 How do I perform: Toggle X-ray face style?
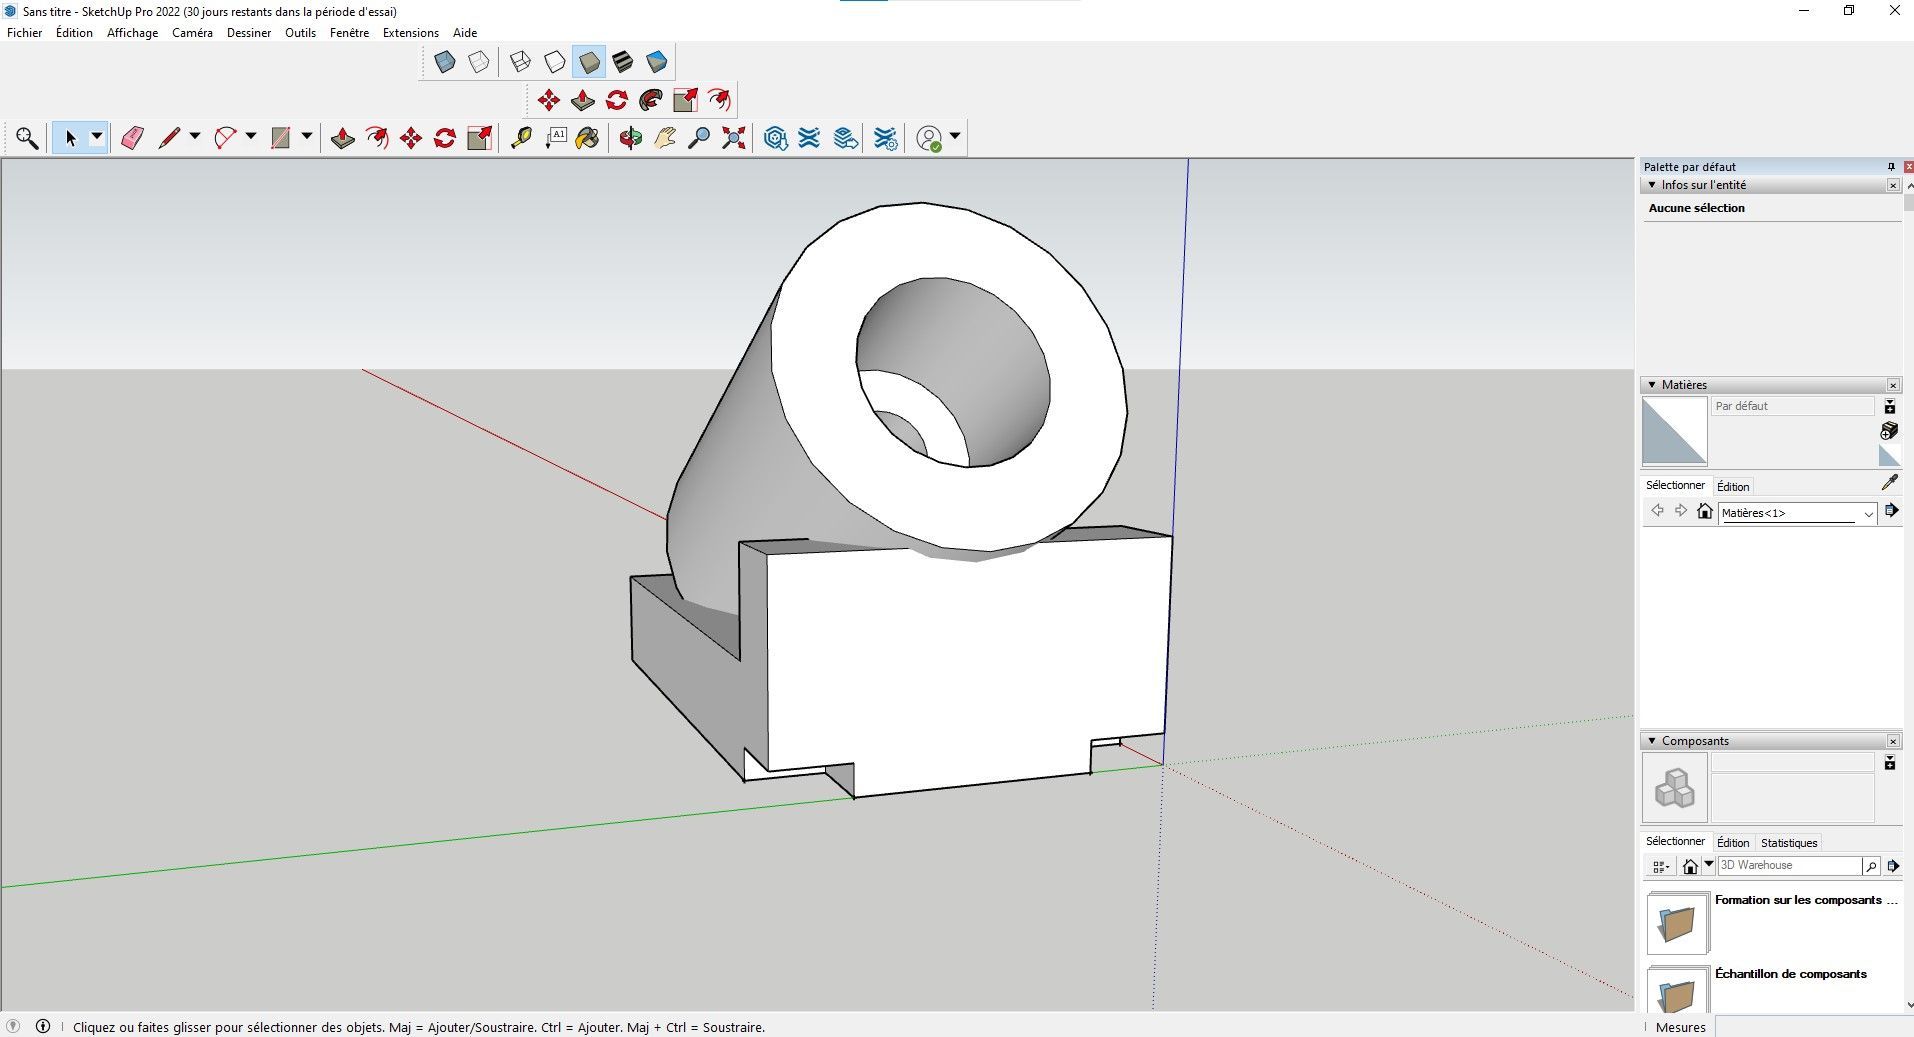(x=445, y=63)
